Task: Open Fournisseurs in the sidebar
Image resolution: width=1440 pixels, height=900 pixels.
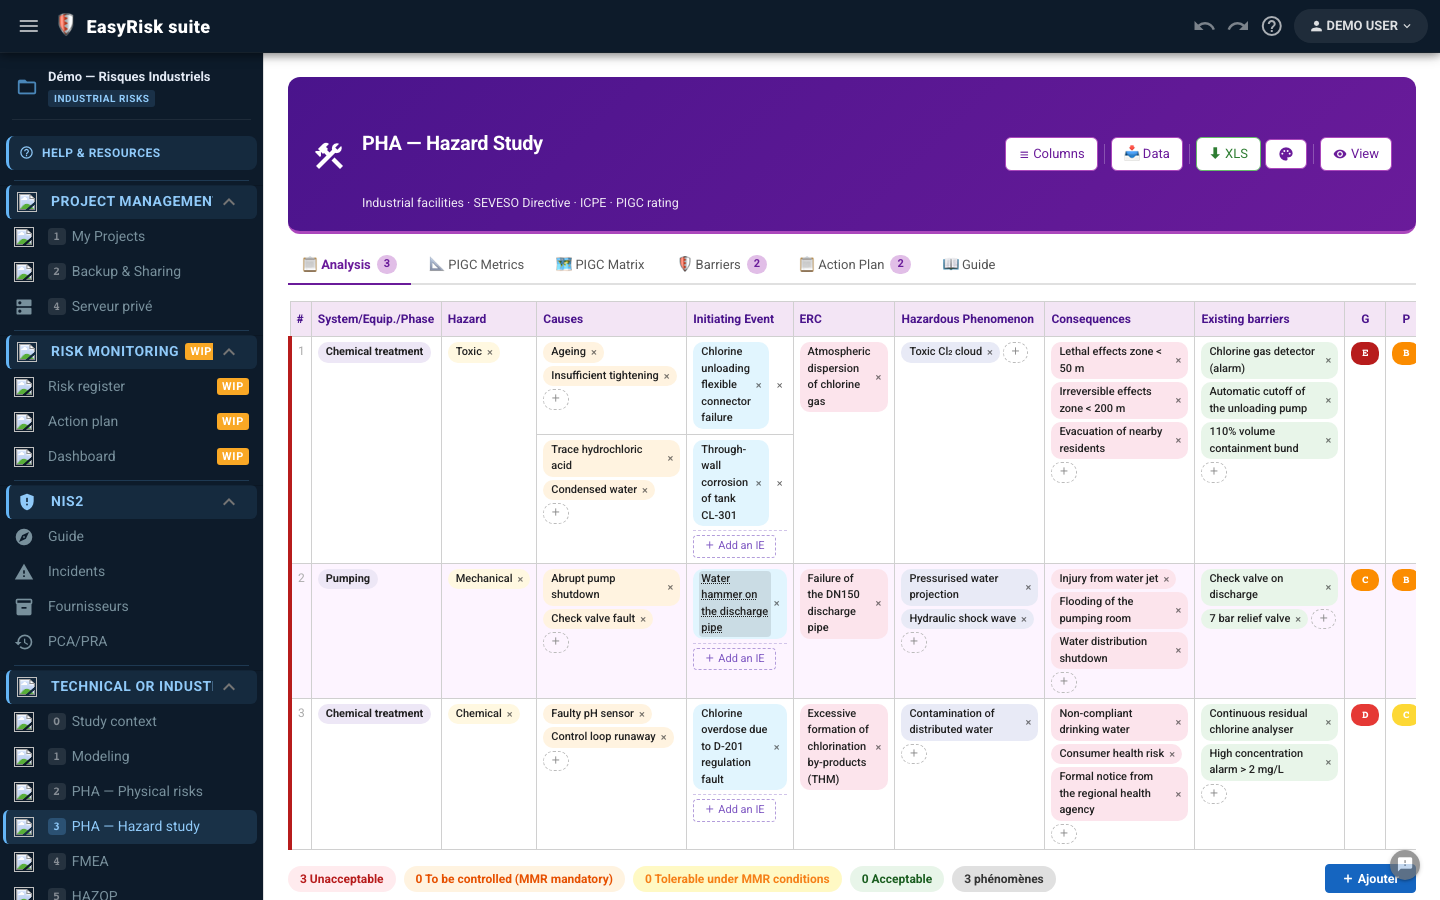Action: [132, 607]
